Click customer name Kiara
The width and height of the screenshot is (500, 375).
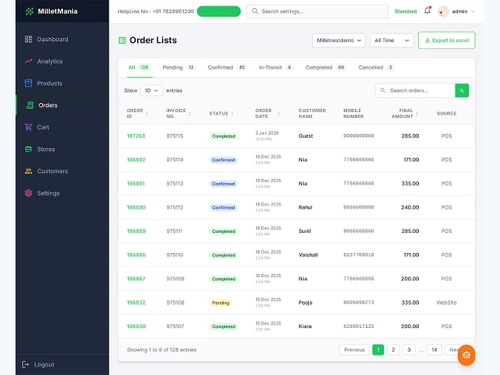tap(305, 326)
